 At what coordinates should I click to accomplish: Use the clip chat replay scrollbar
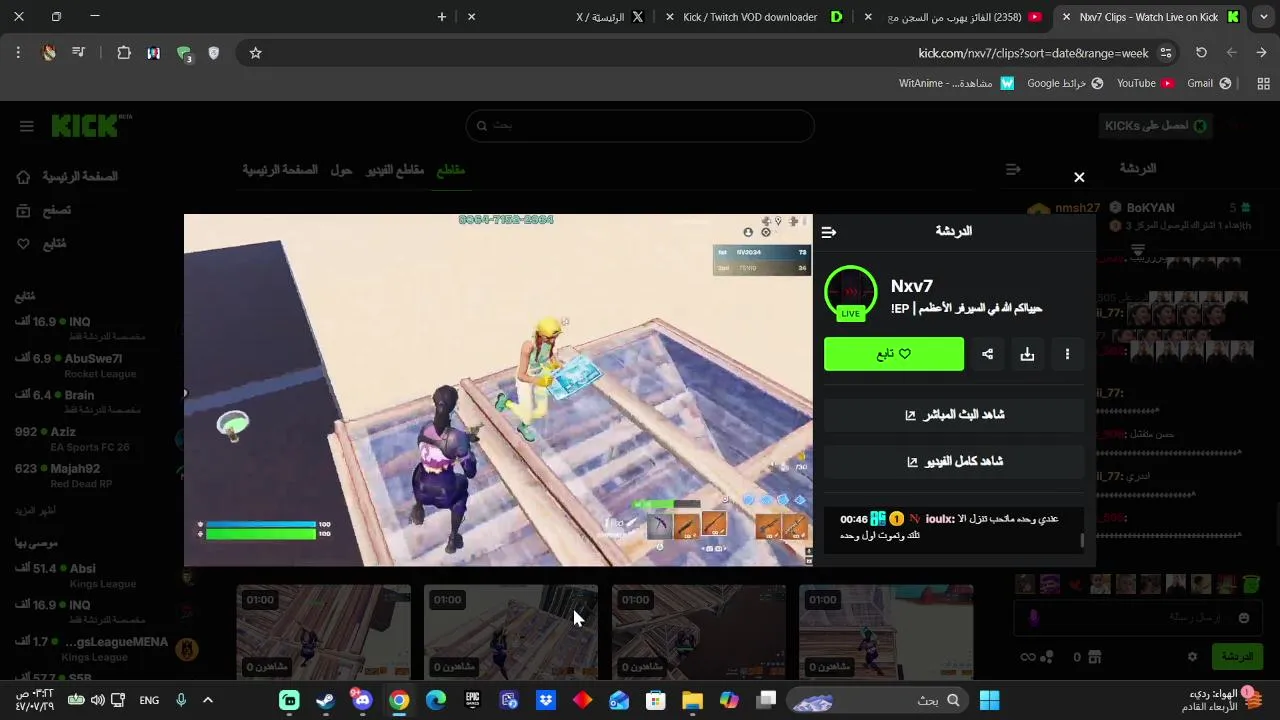pos(1082,541)
